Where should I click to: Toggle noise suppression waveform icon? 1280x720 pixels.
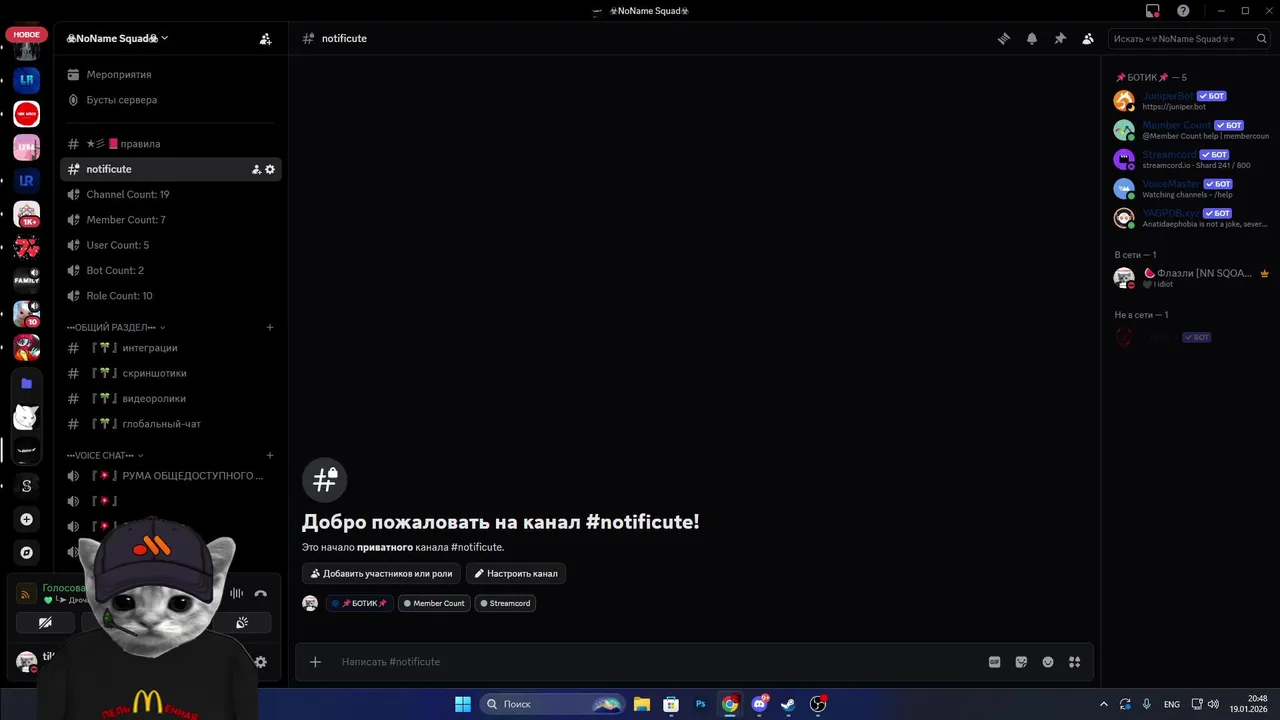(236, 594)
